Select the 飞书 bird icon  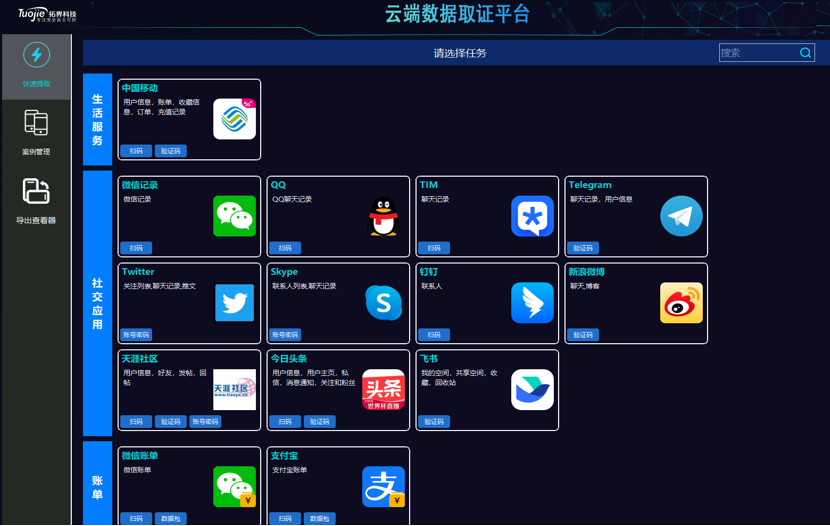coord(533,389)
